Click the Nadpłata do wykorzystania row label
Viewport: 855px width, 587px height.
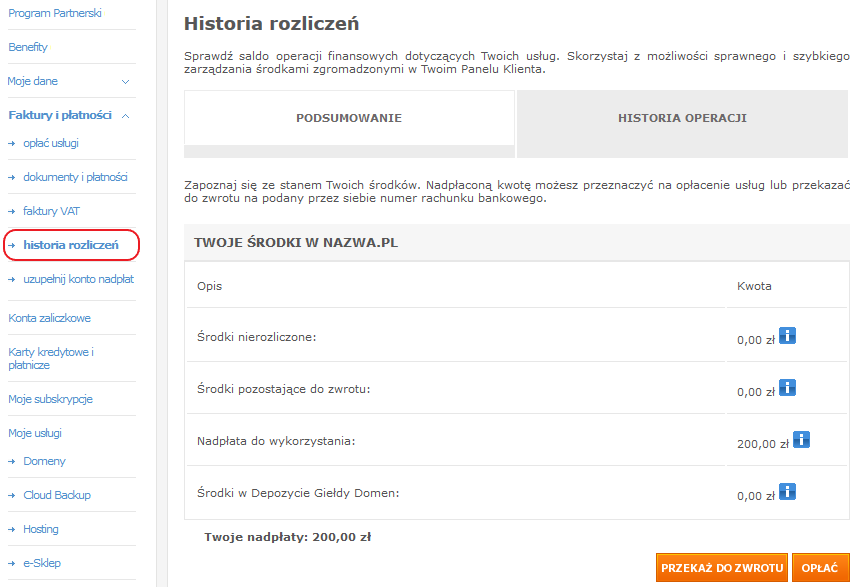point(276,441)
